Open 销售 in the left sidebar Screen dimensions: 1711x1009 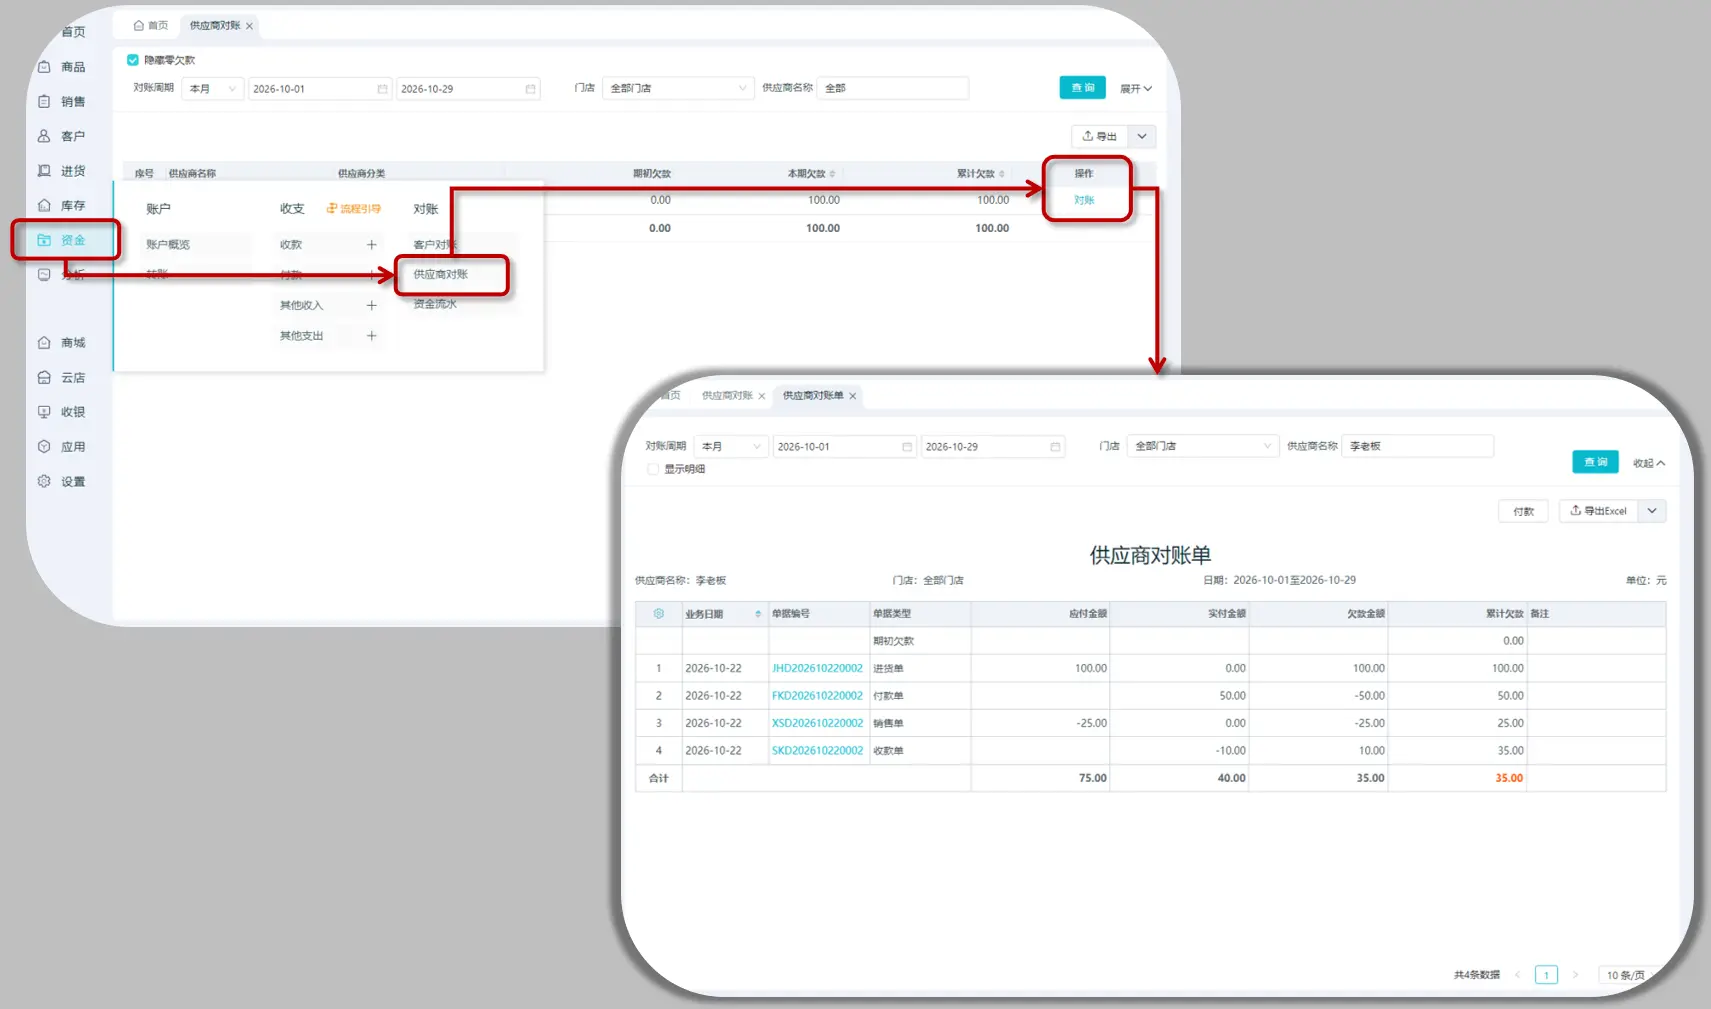[63, 102]
